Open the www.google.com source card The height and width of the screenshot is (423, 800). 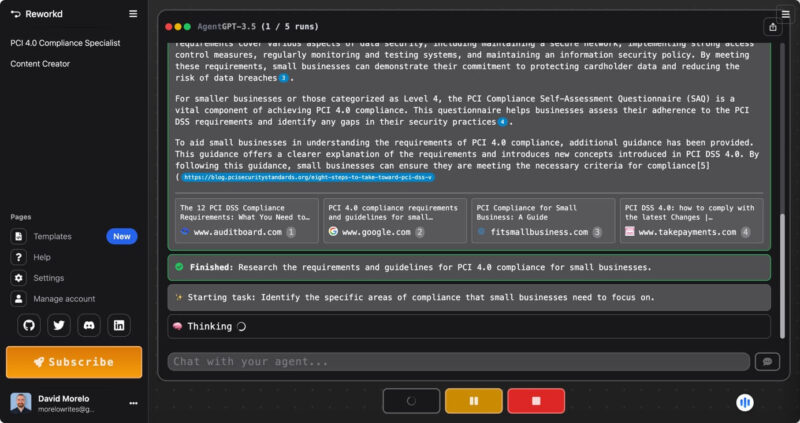[x=395, y=220]
